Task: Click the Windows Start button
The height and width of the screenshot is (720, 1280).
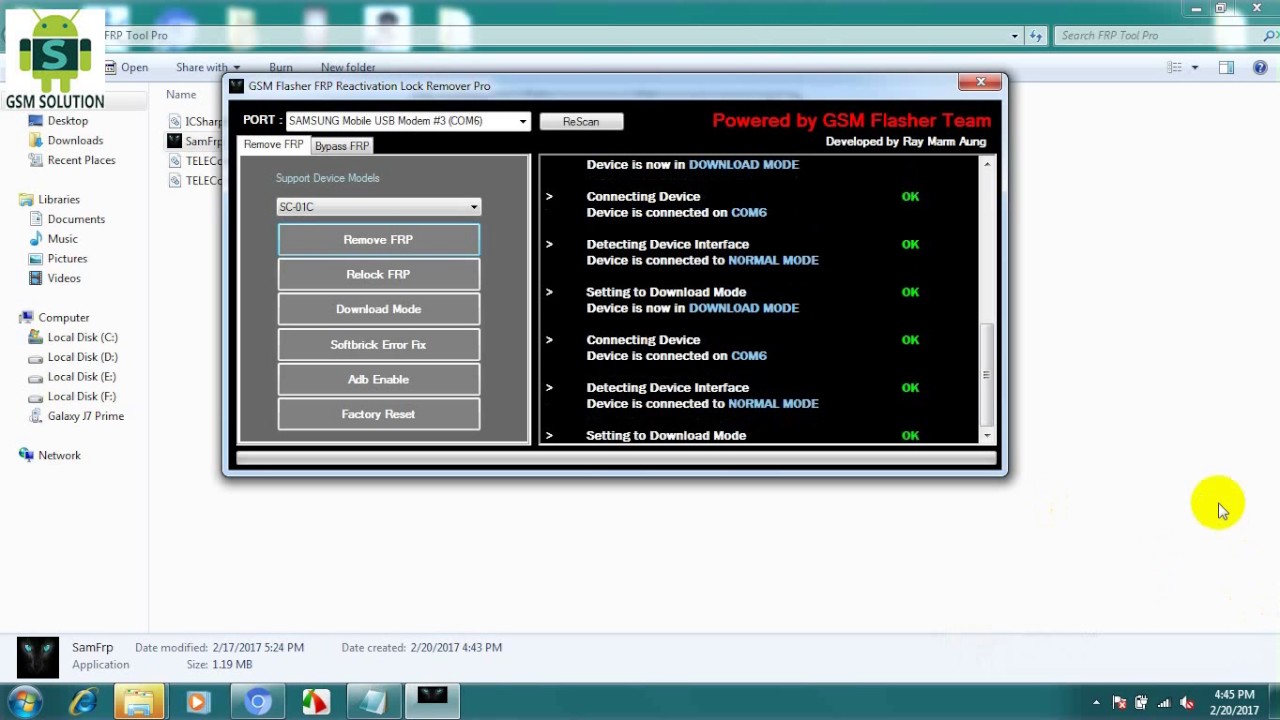Action: click(24, 702)
